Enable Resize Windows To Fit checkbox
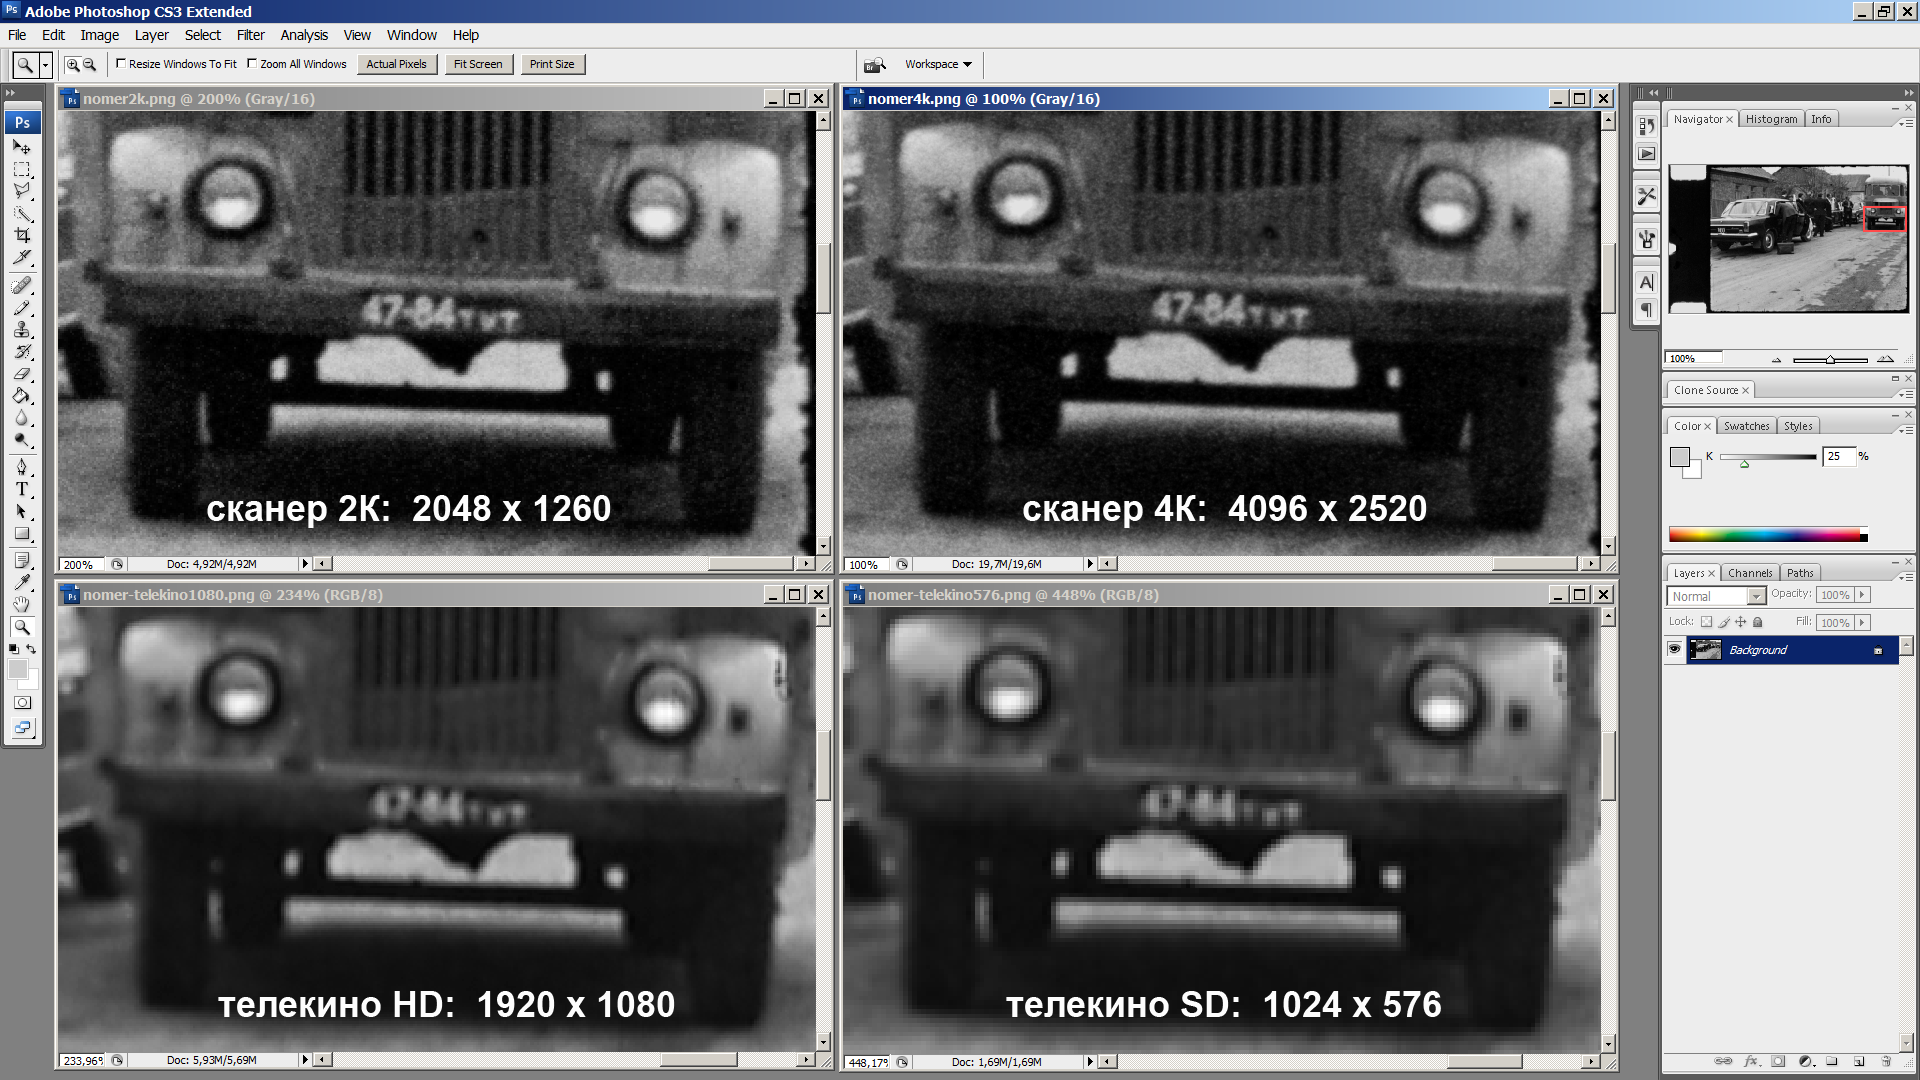Viewport: 1920px width, 1080px height. point(121,63)
